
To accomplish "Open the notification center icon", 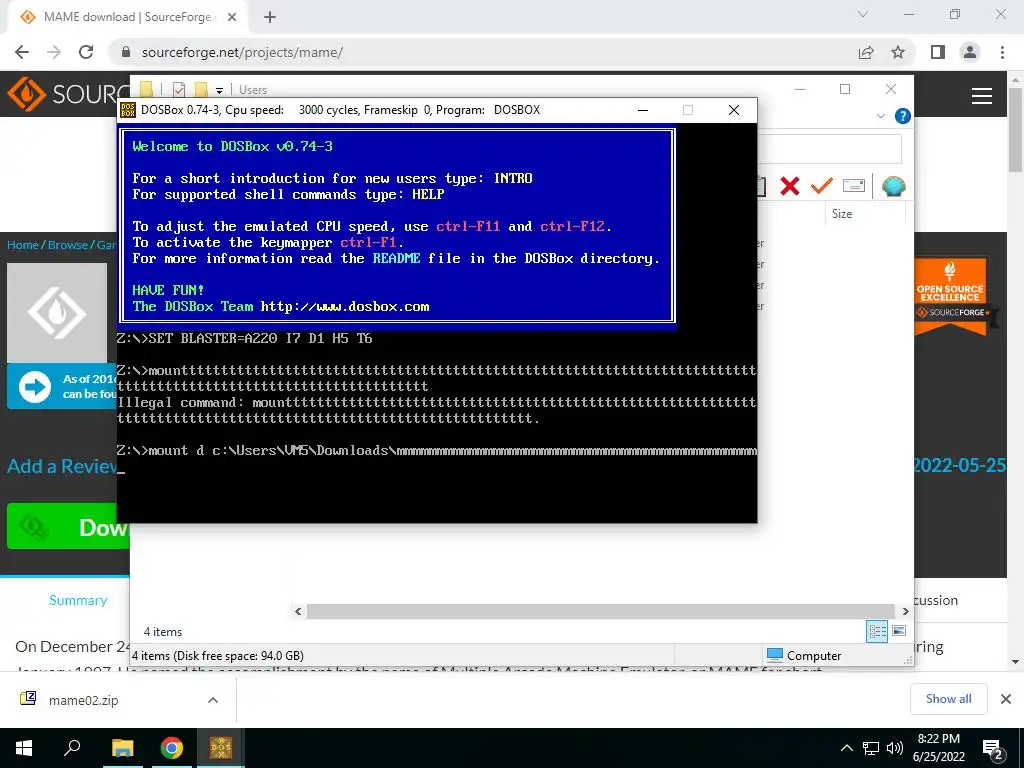I will pos(993,748).
